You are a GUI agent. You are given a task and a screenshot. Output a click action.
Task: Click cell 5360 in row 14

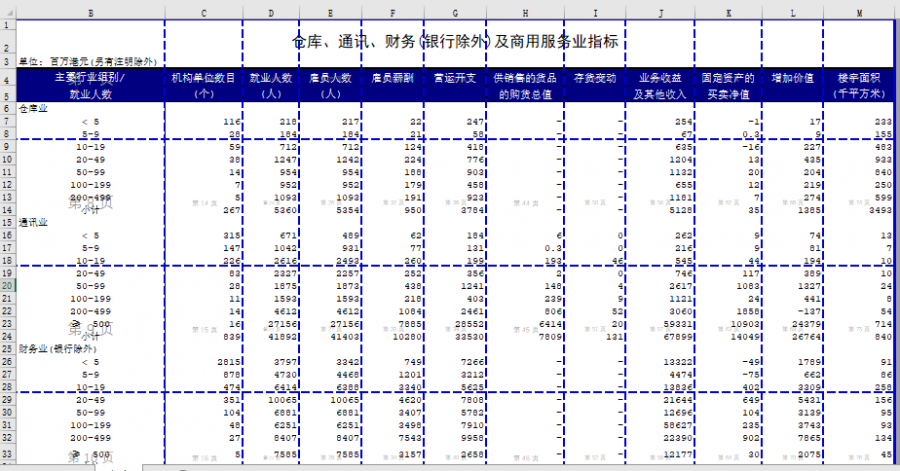pos(285,210)
